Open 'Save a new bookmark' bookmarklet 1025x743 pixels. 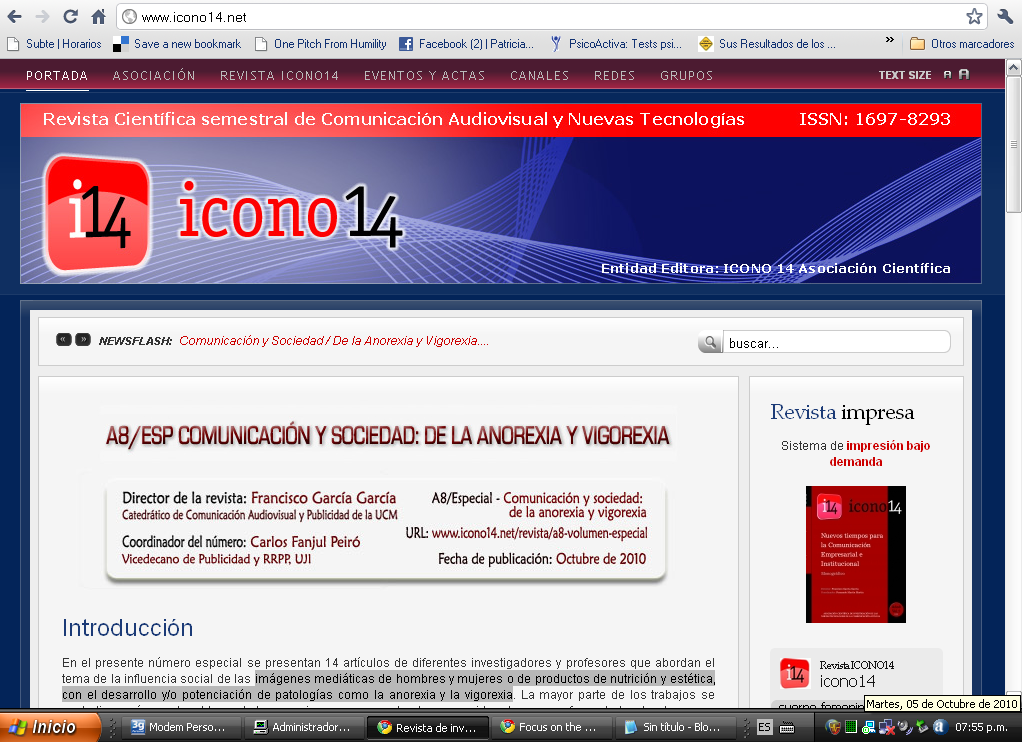(177, 44)
